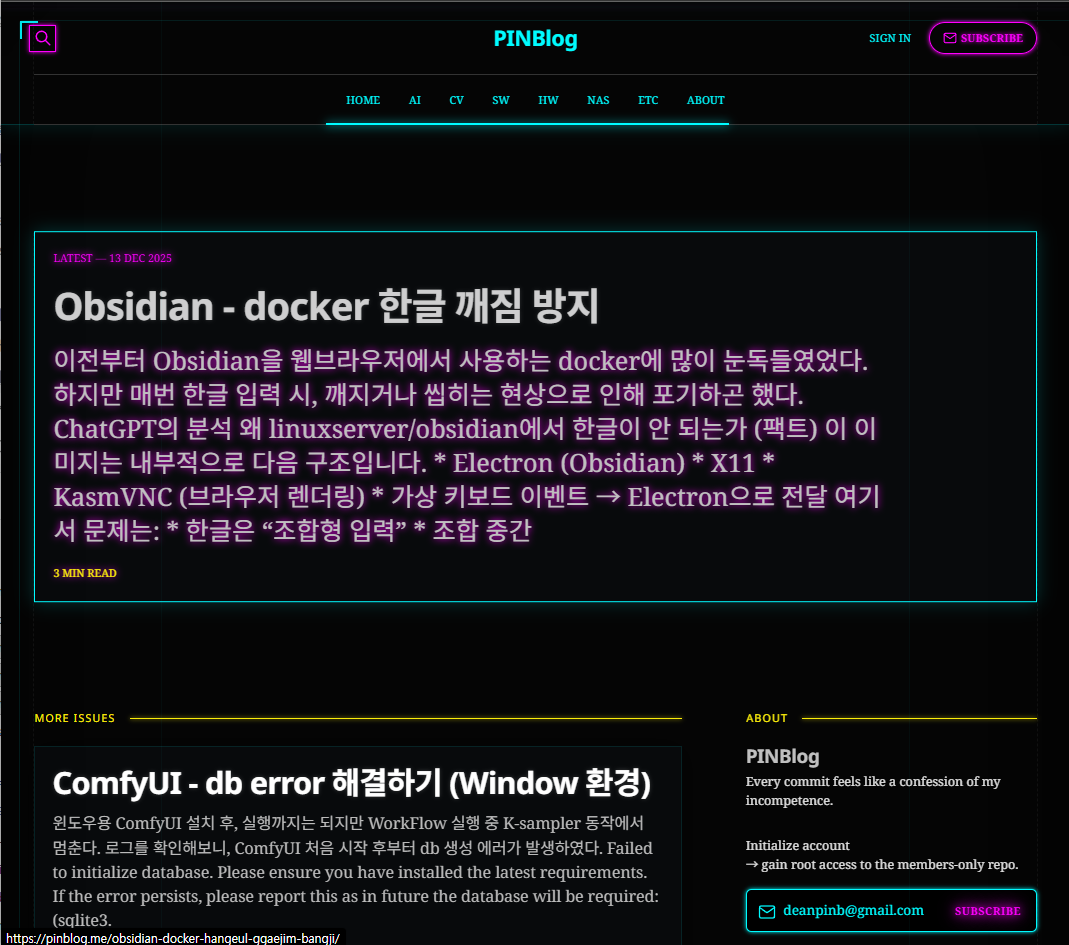1069x945 pixels.
Task: Select the CV navigation item
Action: [x=456, y=100]
